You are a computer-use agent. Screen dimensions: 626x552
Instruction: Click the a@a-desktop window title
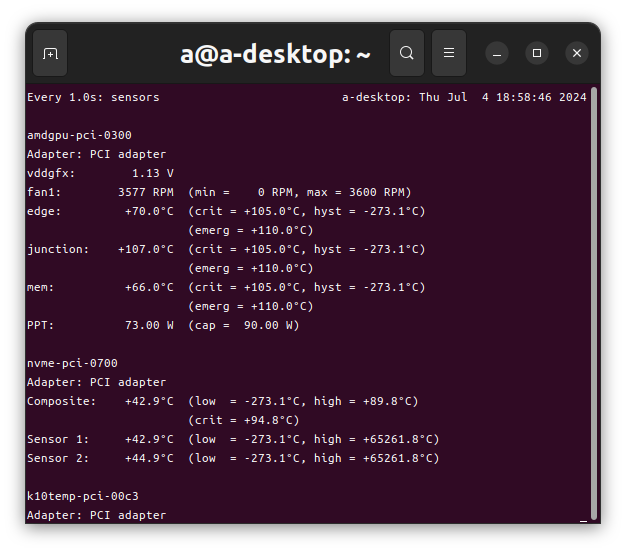coord(275,54)
